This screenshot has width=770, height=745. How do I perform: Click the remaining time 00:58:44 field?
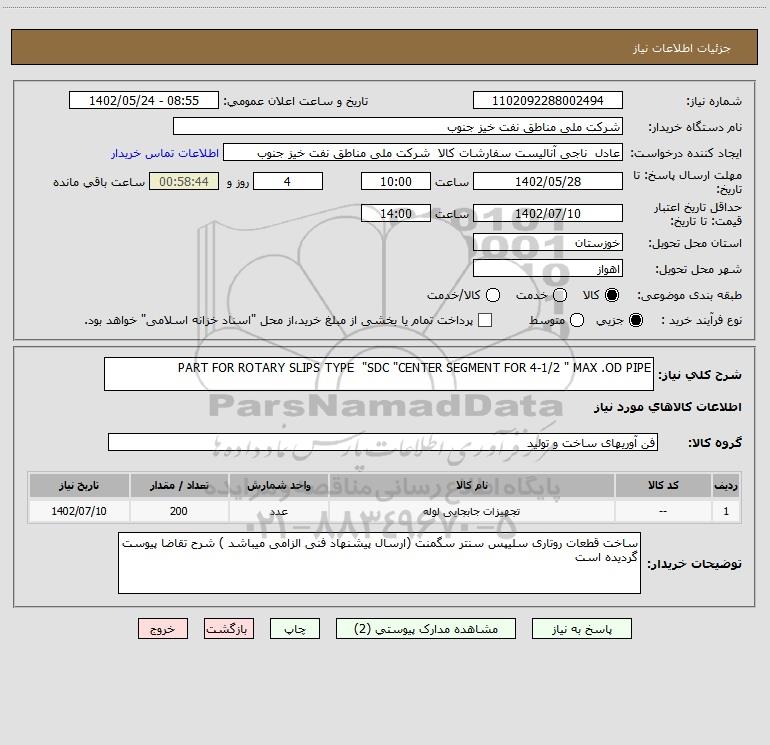pos(183,182)
